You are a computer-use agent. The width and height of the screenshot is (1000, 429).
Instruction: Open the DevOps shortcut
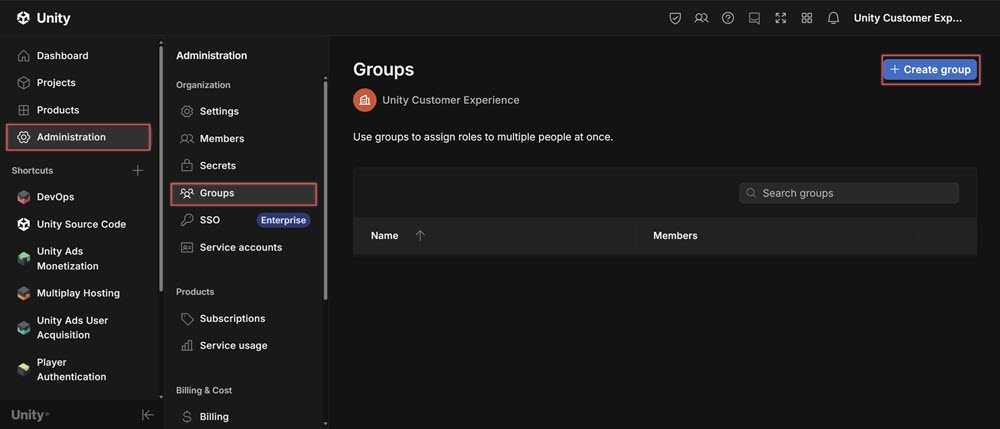pyautogui.click(x=55, y=197)
